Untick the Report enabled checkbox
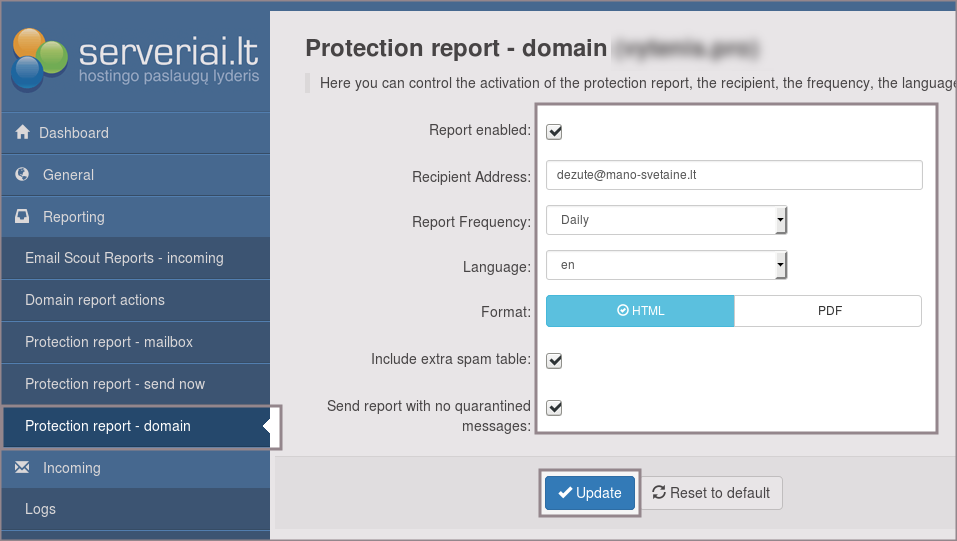The width and height of the screenshot is (957, 541). tap(554, 132)
